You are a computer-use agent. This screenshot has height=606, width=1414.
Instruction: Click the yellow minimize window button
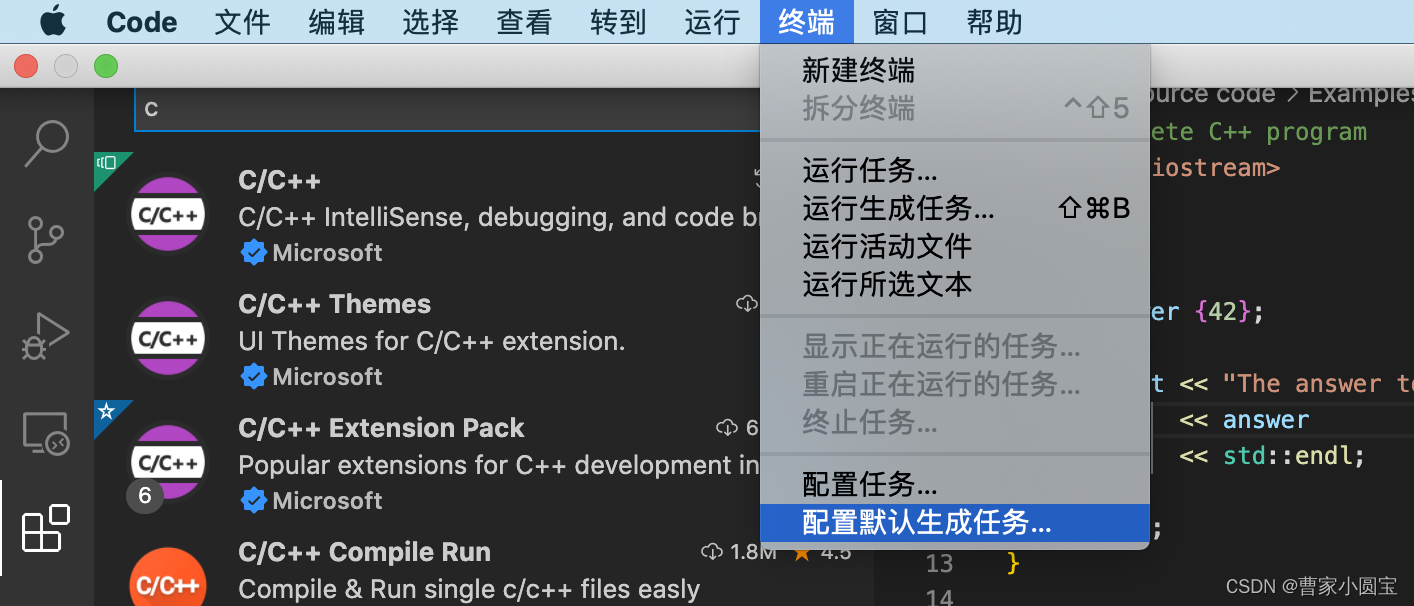click(65, 67)
